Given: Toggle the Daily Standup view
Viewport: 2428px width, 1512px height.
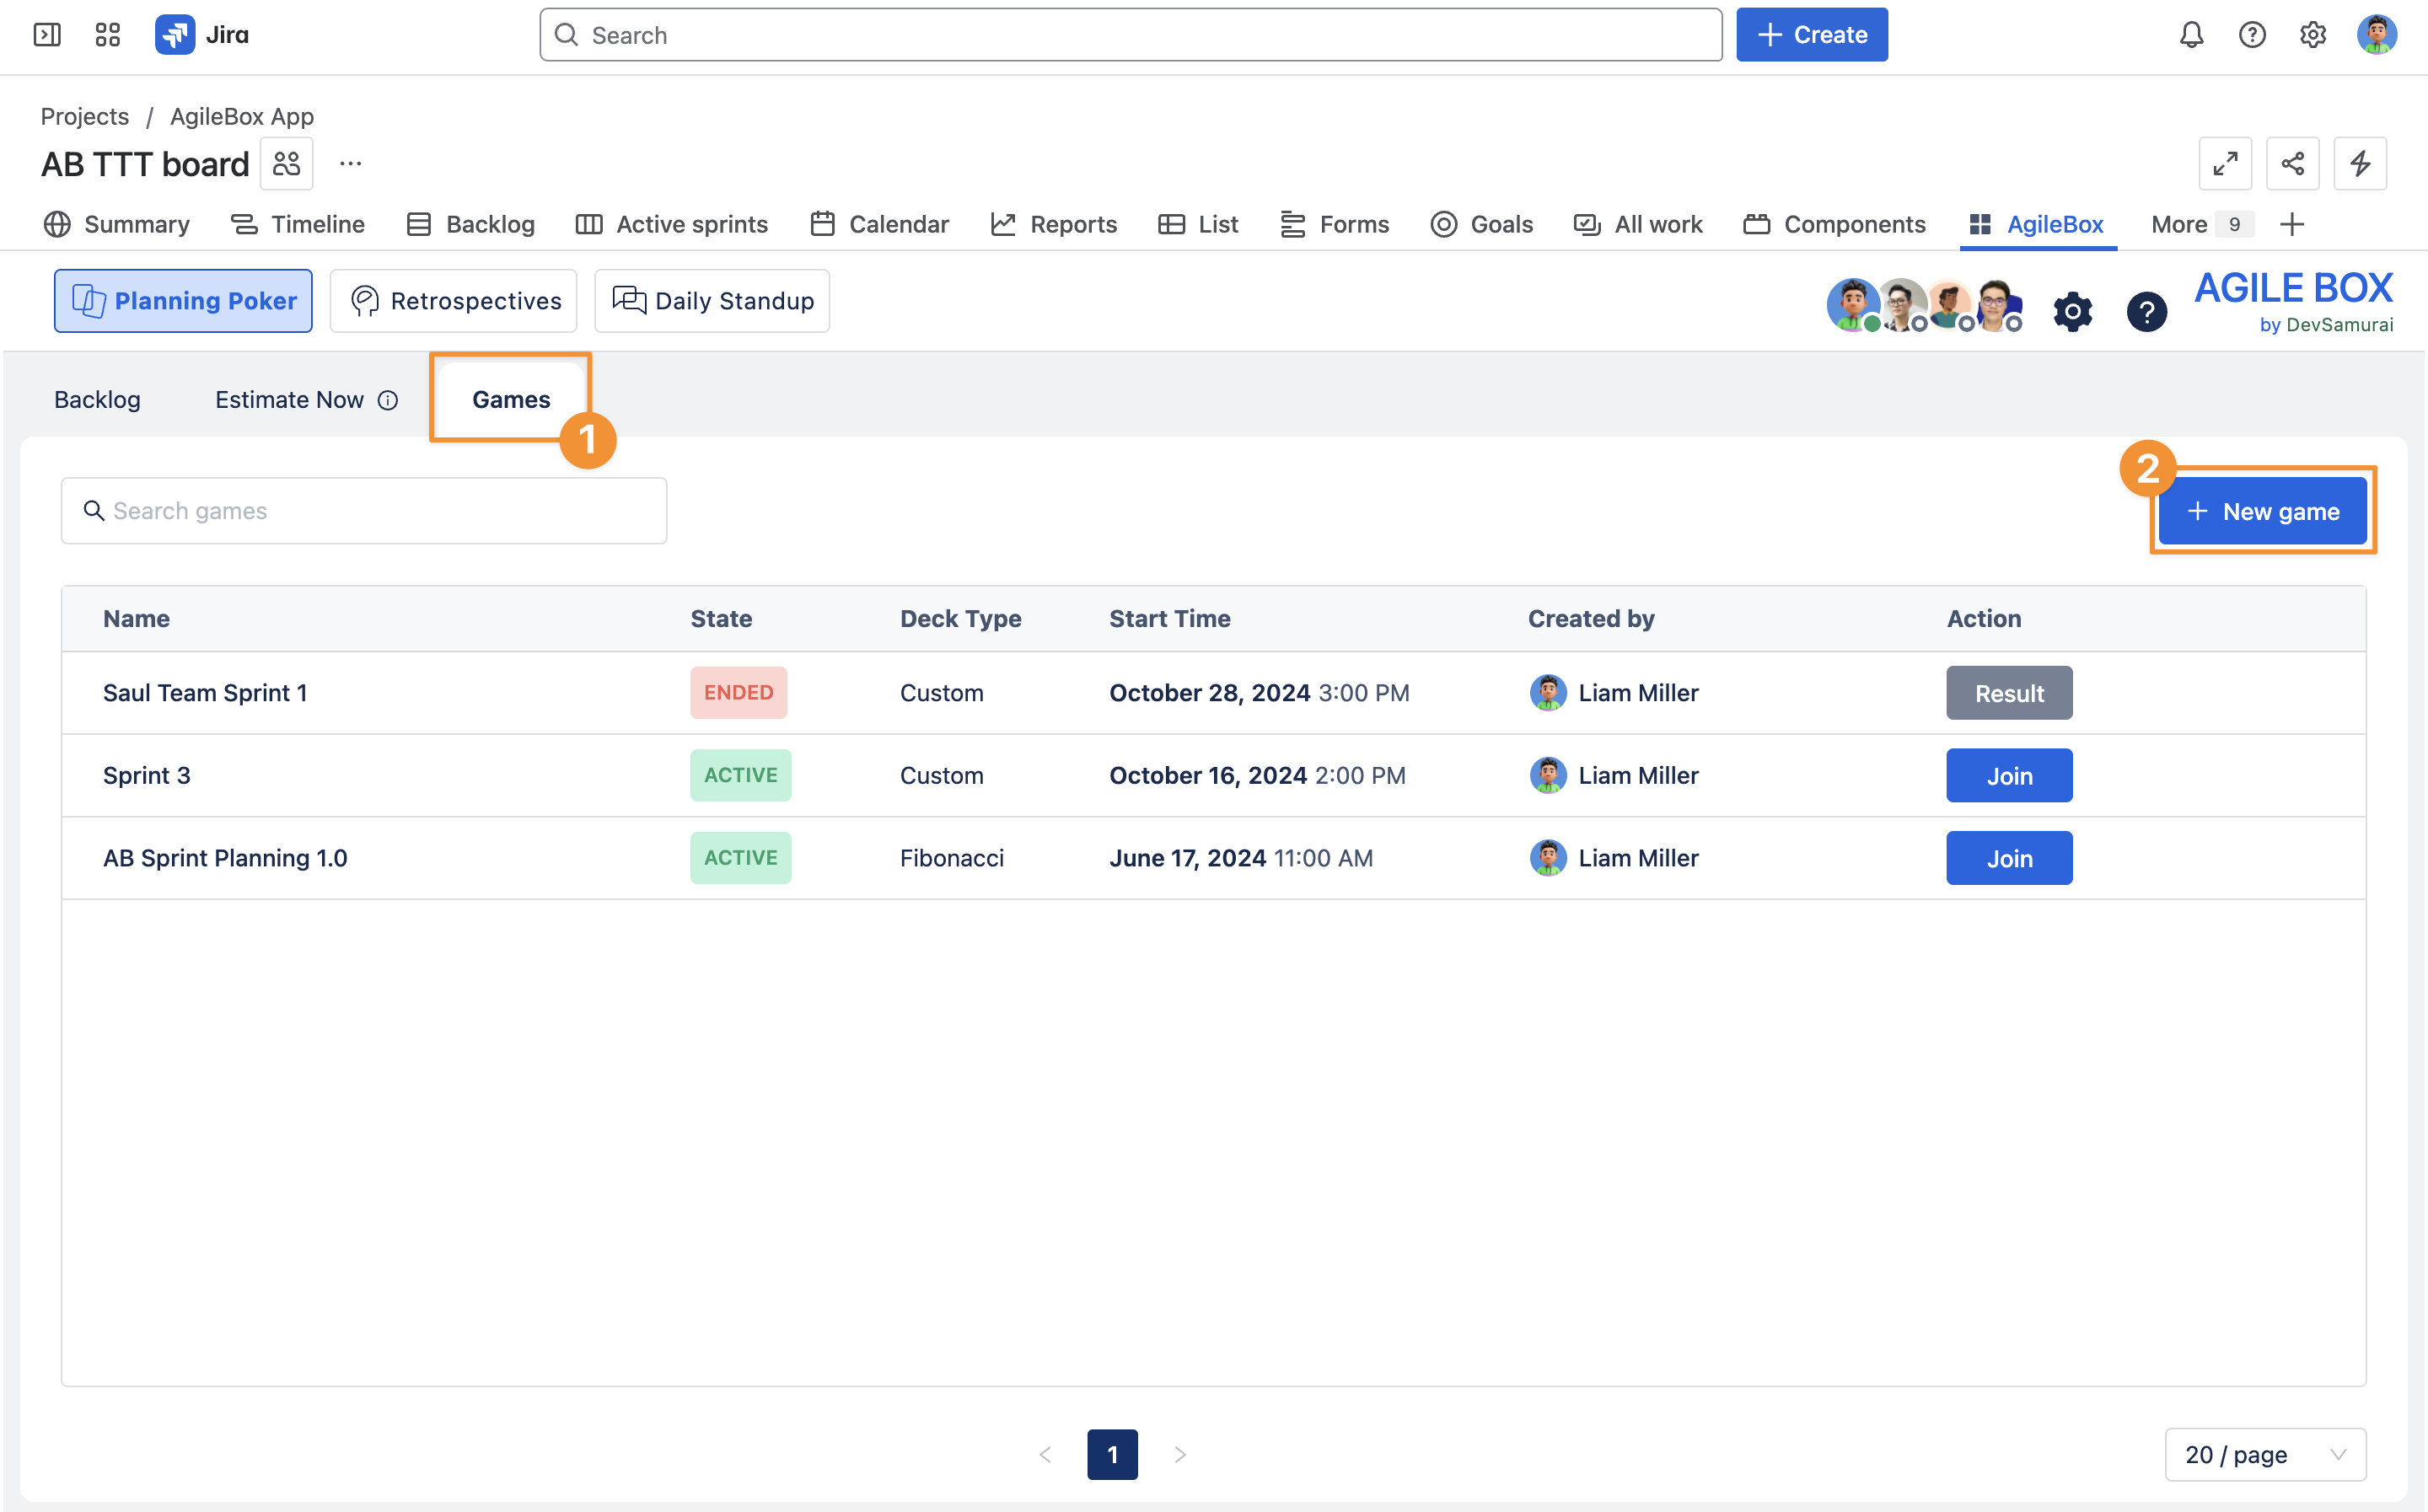Looking at the screenshot, I should [712, 301].
